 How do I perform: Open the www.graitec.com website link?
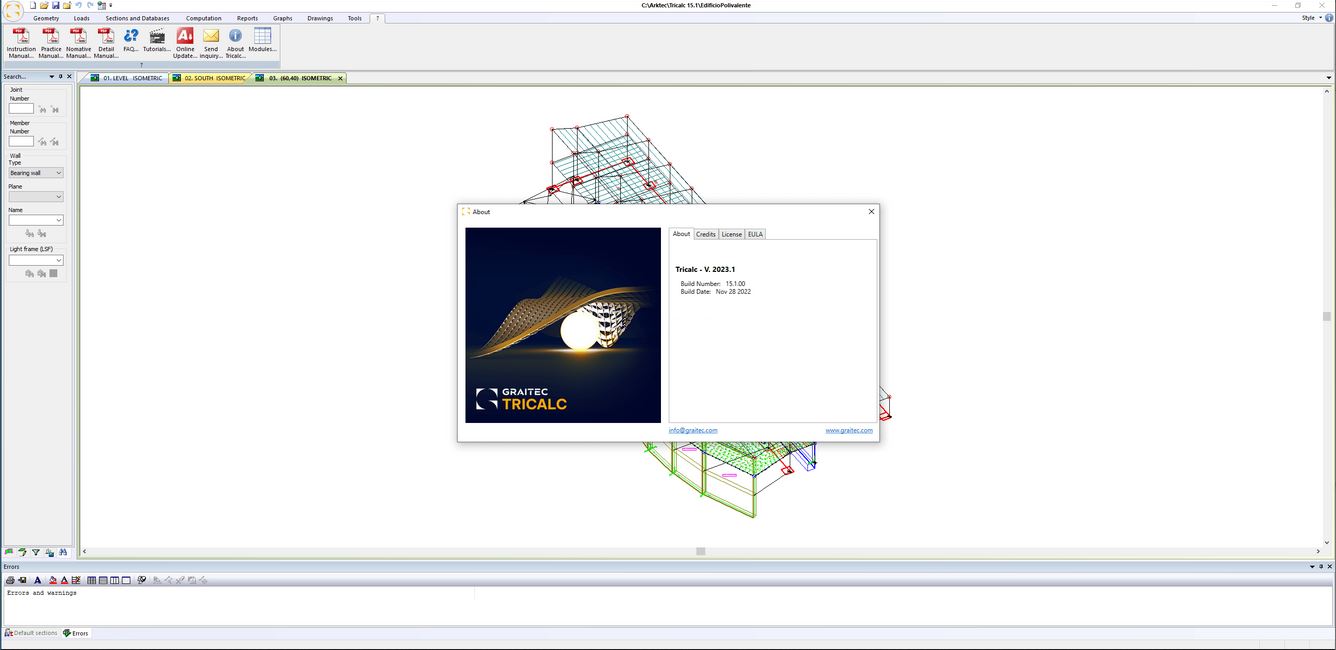coord(848,430)
